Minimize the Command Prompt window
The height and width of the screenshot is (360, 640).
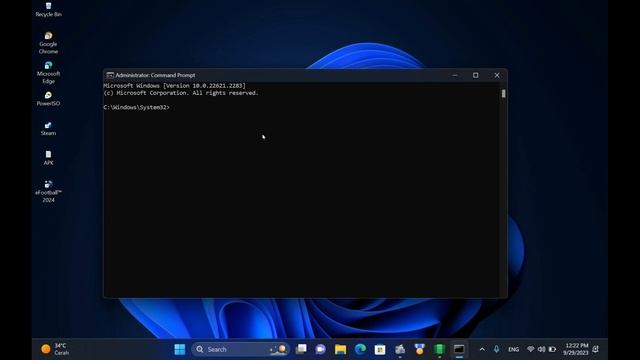(455, 75)
